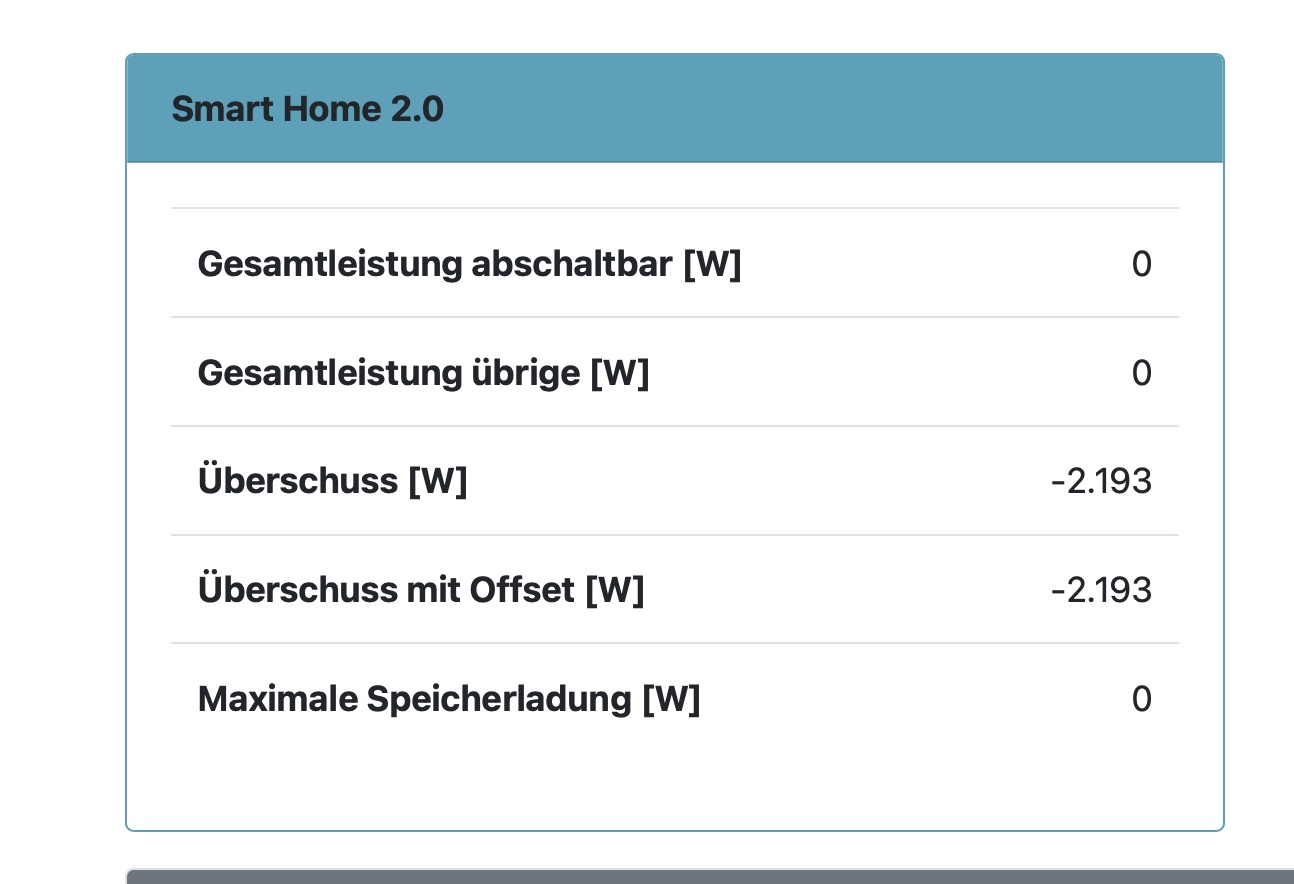Screen dimensions: 1294x884
Task: Click the Maximale Speicherladung value 0
Action: 1141,699
